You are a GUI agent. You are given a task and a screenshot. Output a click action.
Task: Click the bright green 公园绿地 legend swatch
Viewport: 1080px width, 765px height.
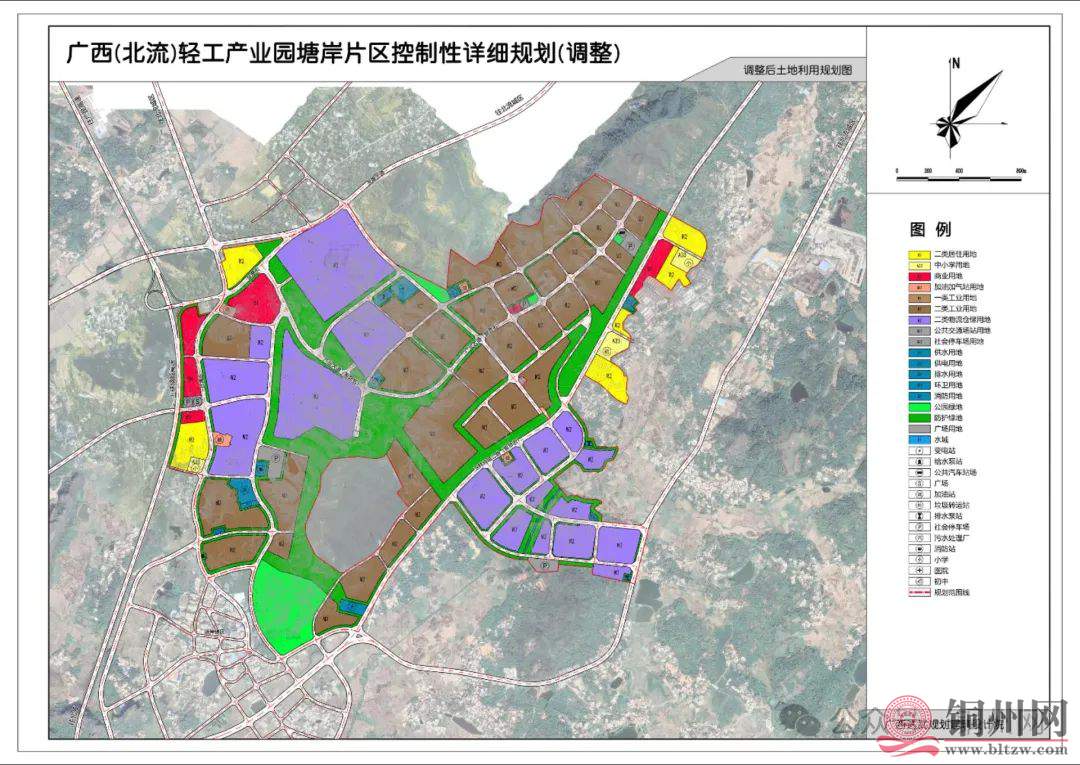[919, 406]
